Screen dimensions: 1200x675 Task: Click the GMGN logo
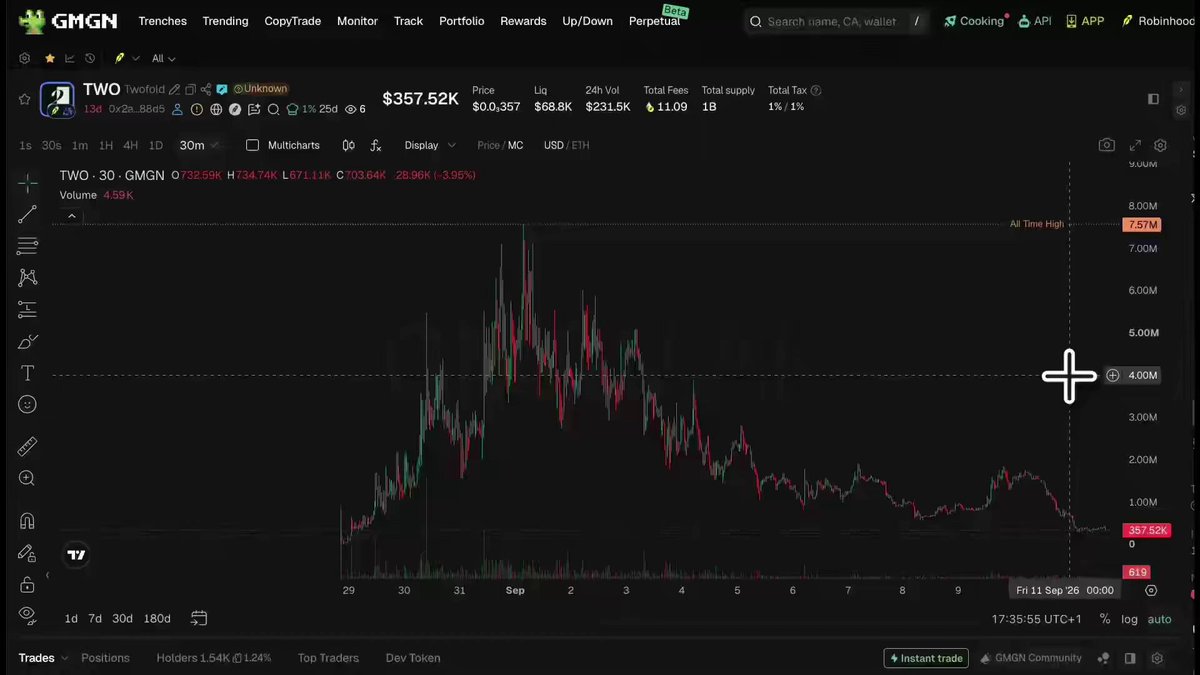pos(68,21)
